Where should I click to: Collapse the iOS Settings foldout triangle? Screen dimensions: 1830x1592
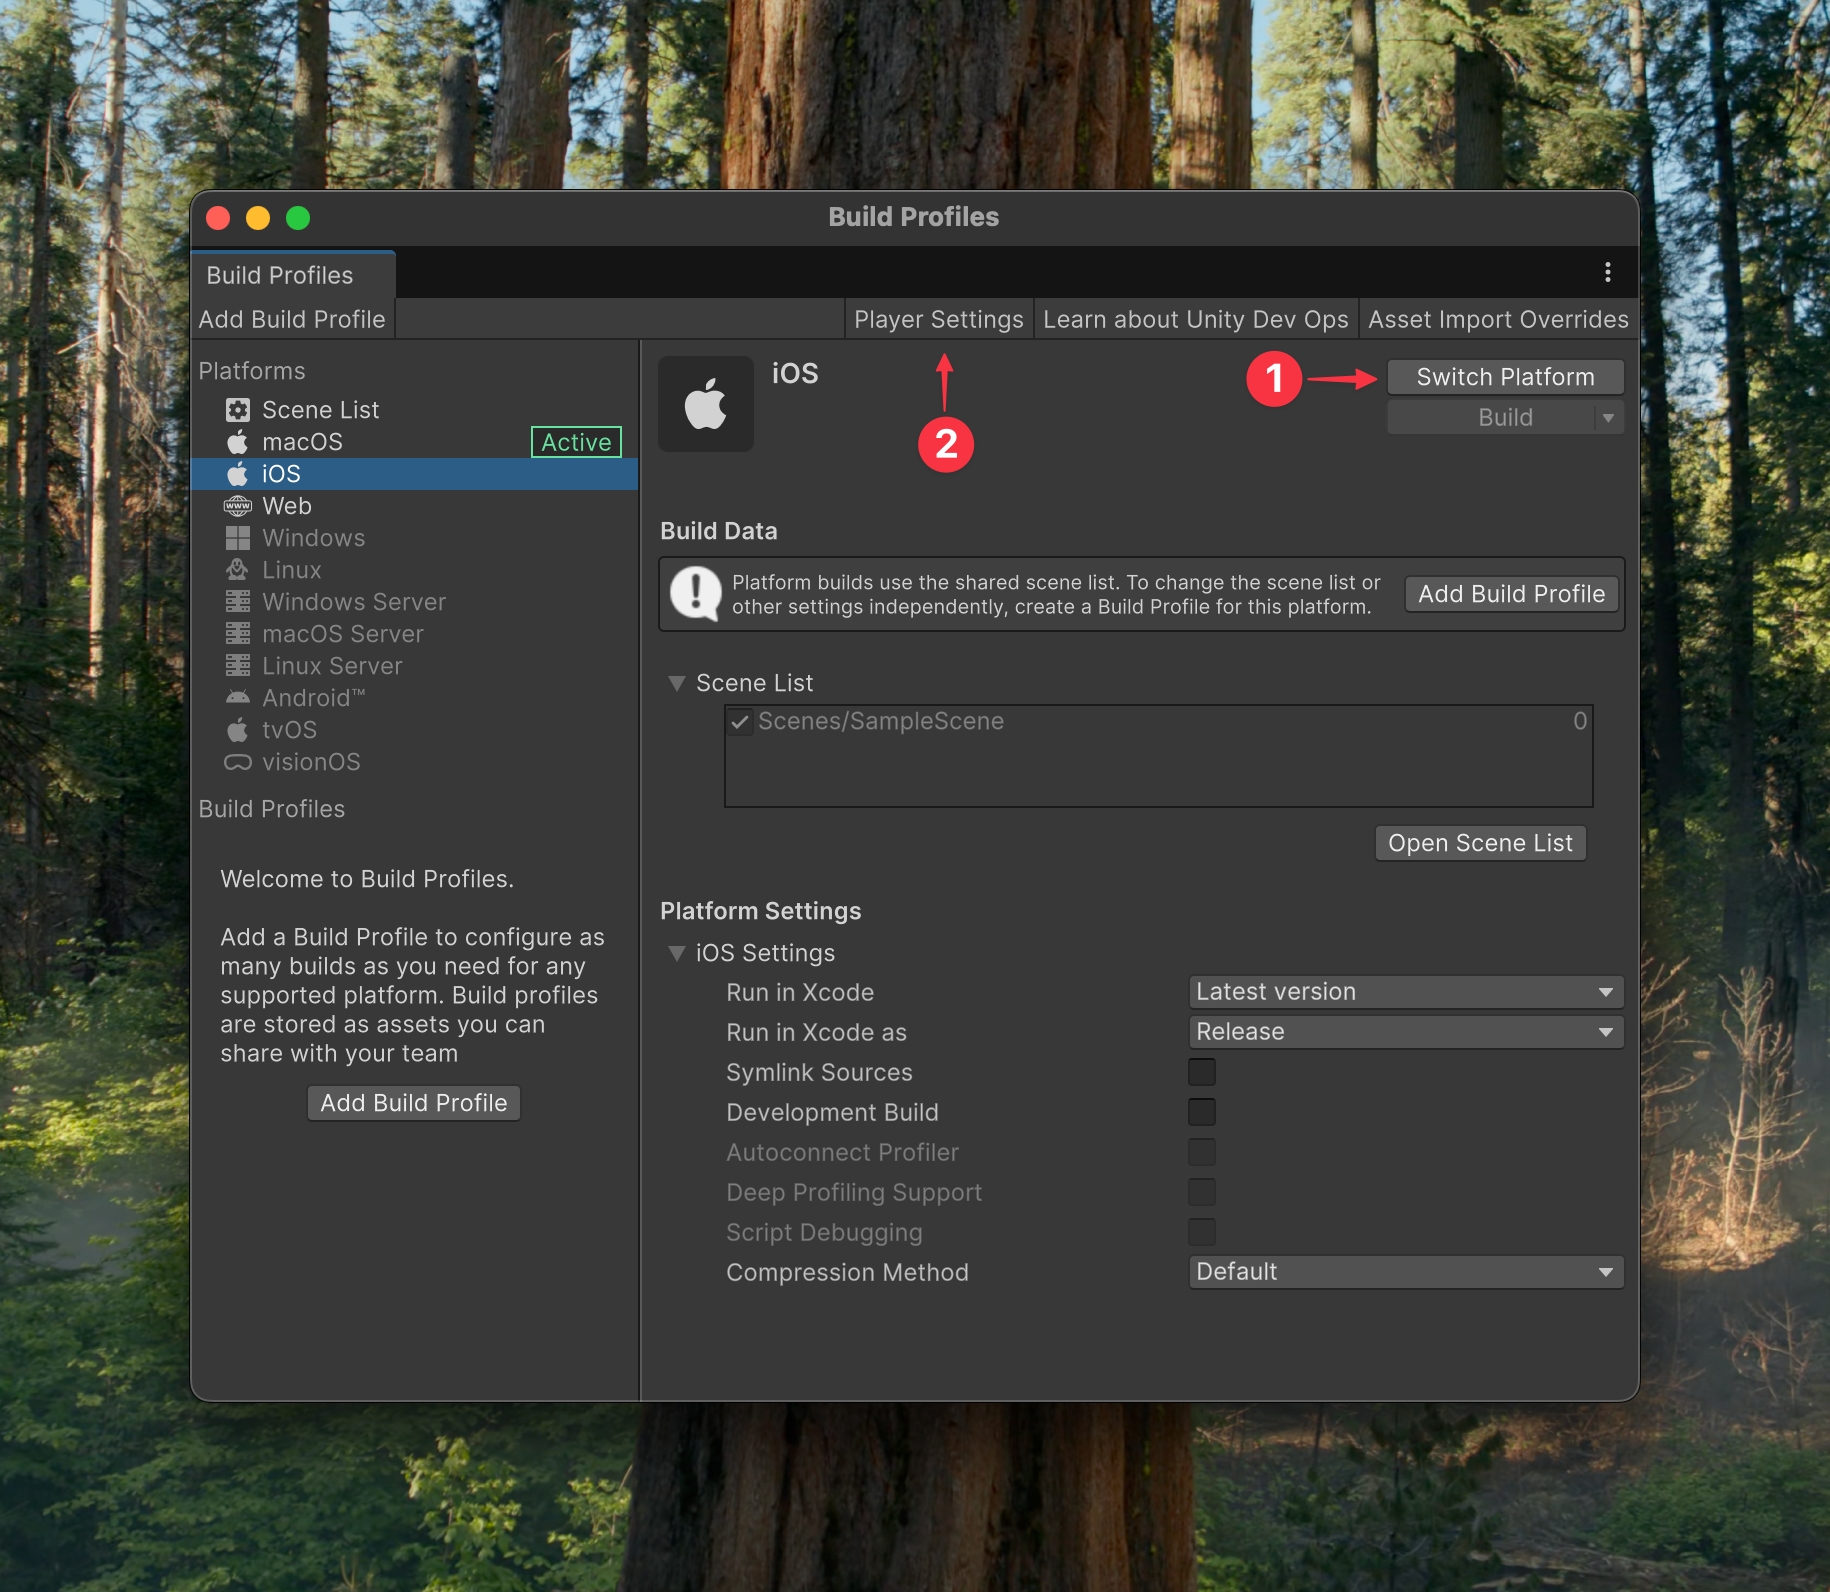677,953
